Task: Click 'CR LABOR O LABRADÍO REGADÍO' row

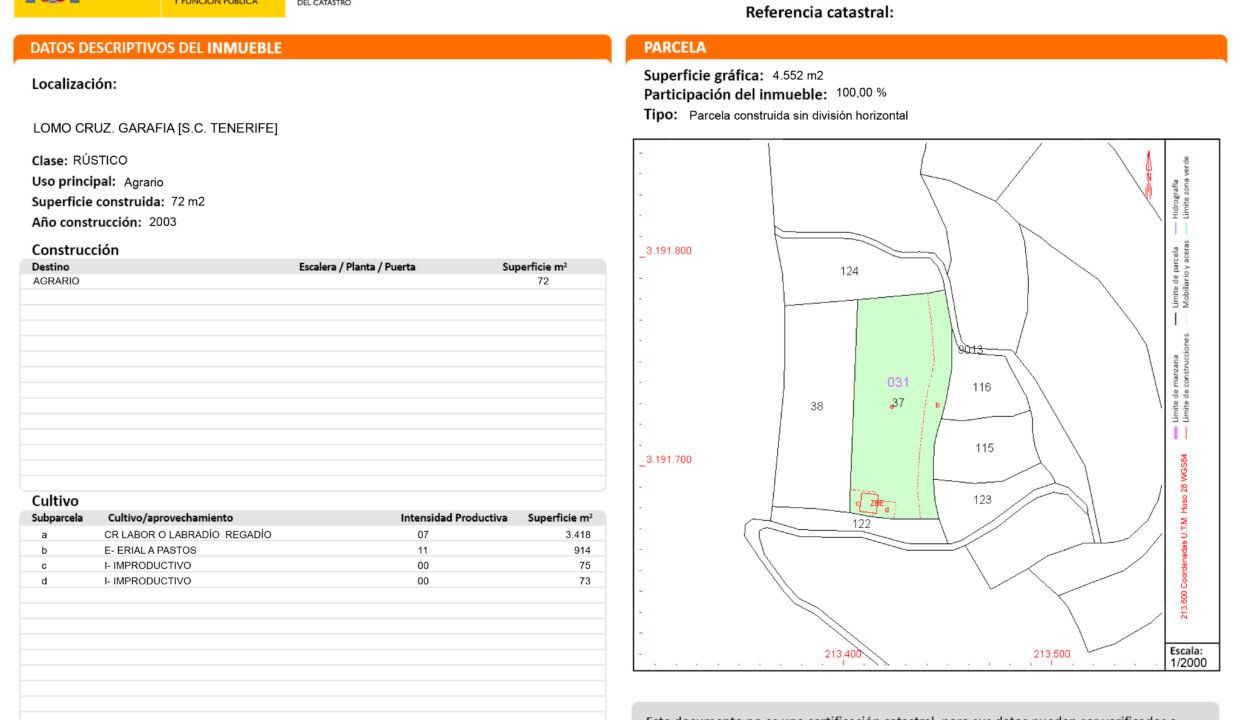Action: tap(313, 534)
